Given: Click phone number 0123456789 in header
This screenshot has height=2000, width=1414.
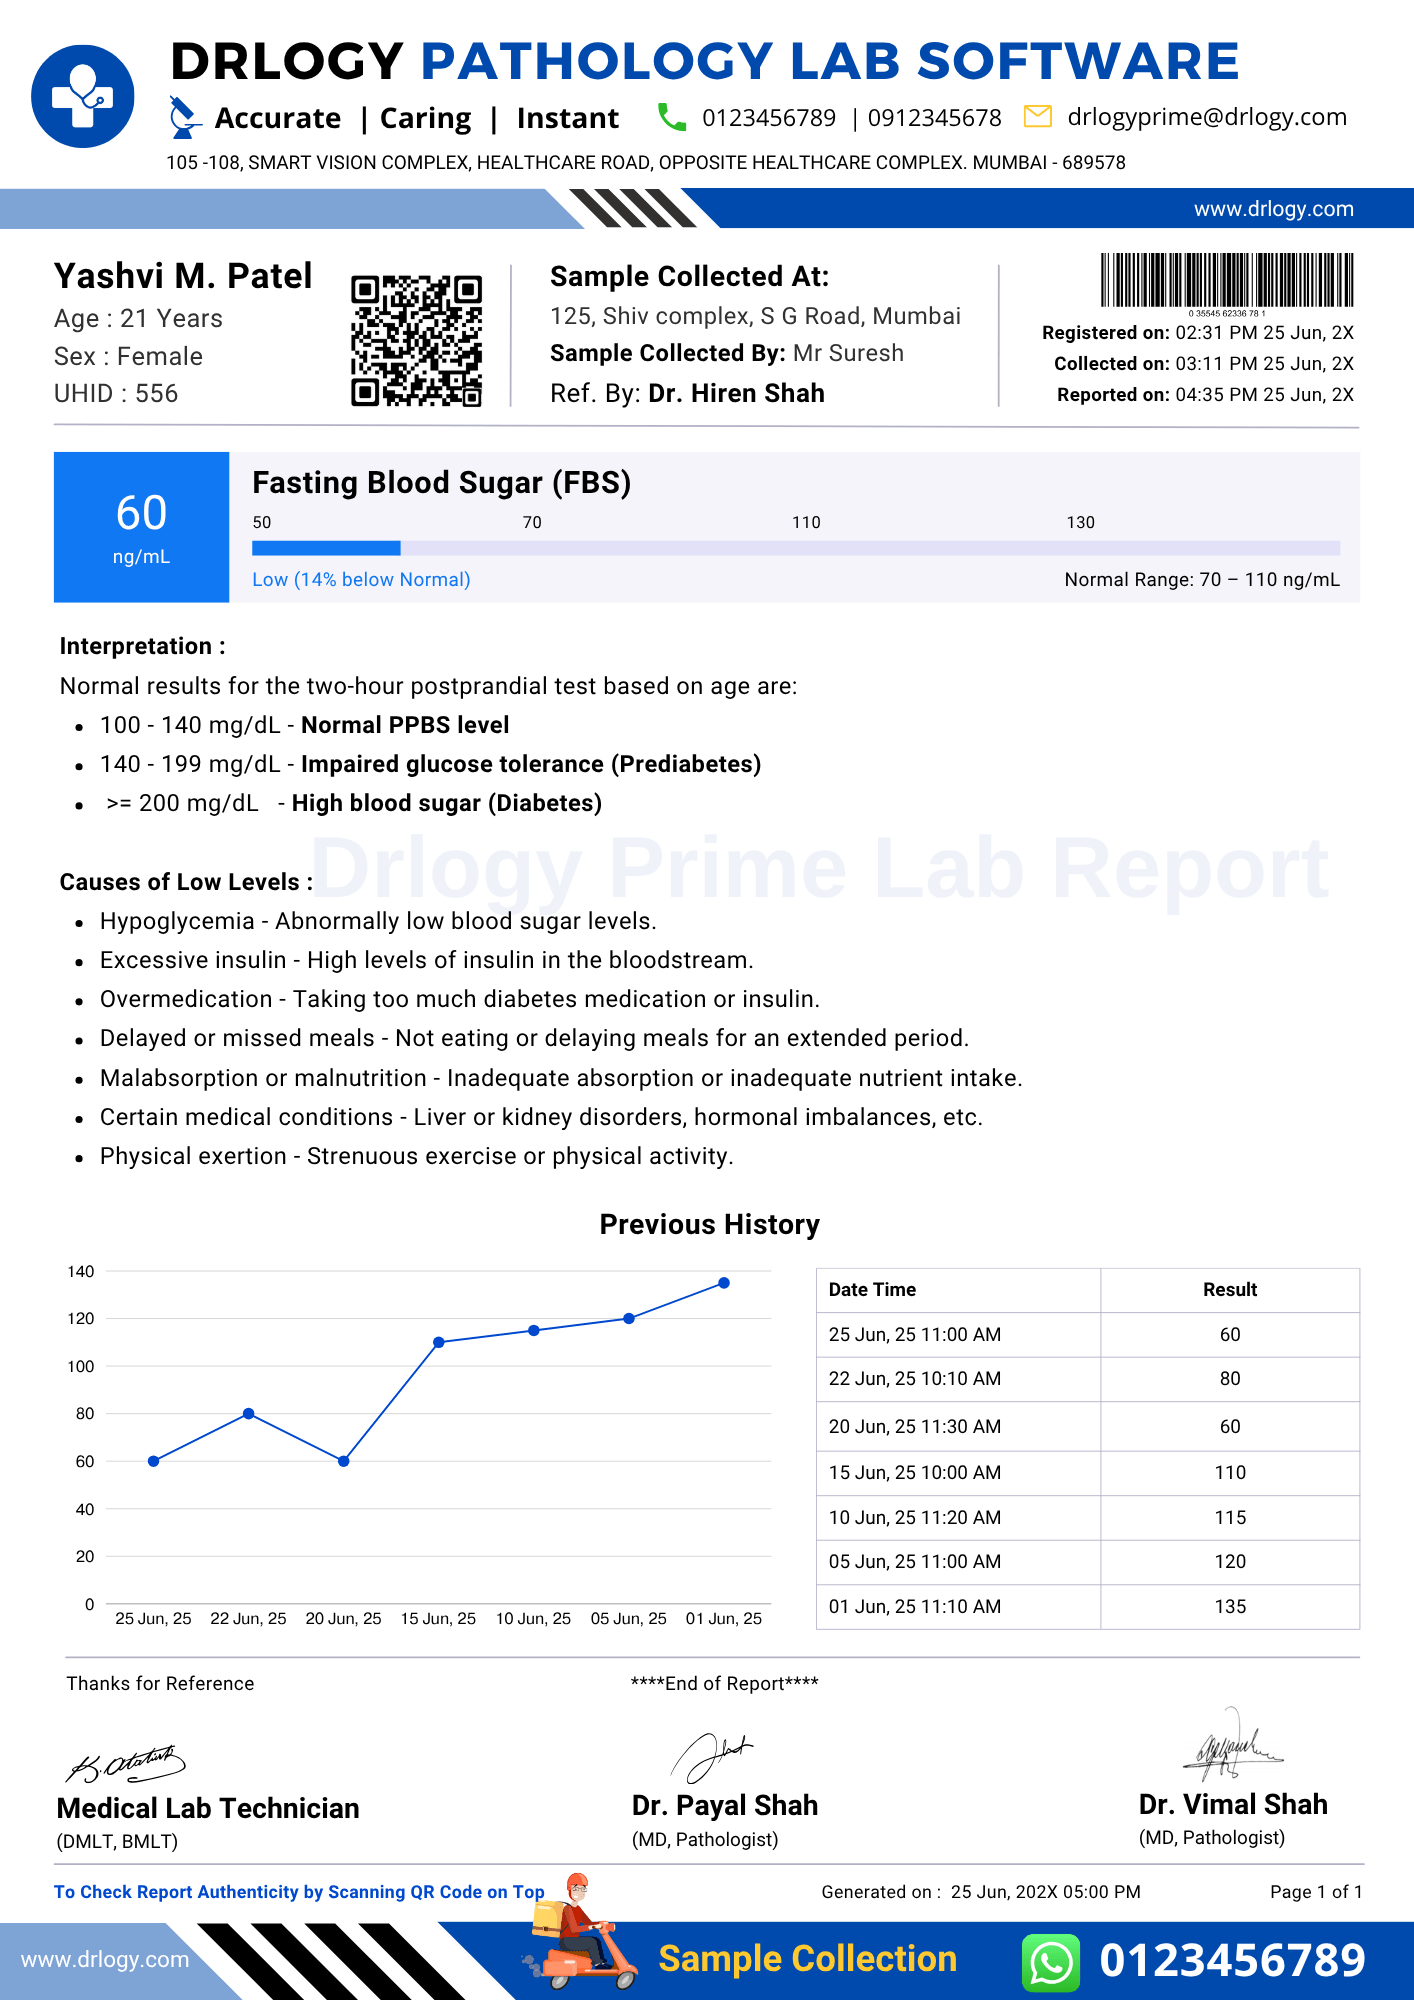Looking at the screenshot, I should 768,118.
